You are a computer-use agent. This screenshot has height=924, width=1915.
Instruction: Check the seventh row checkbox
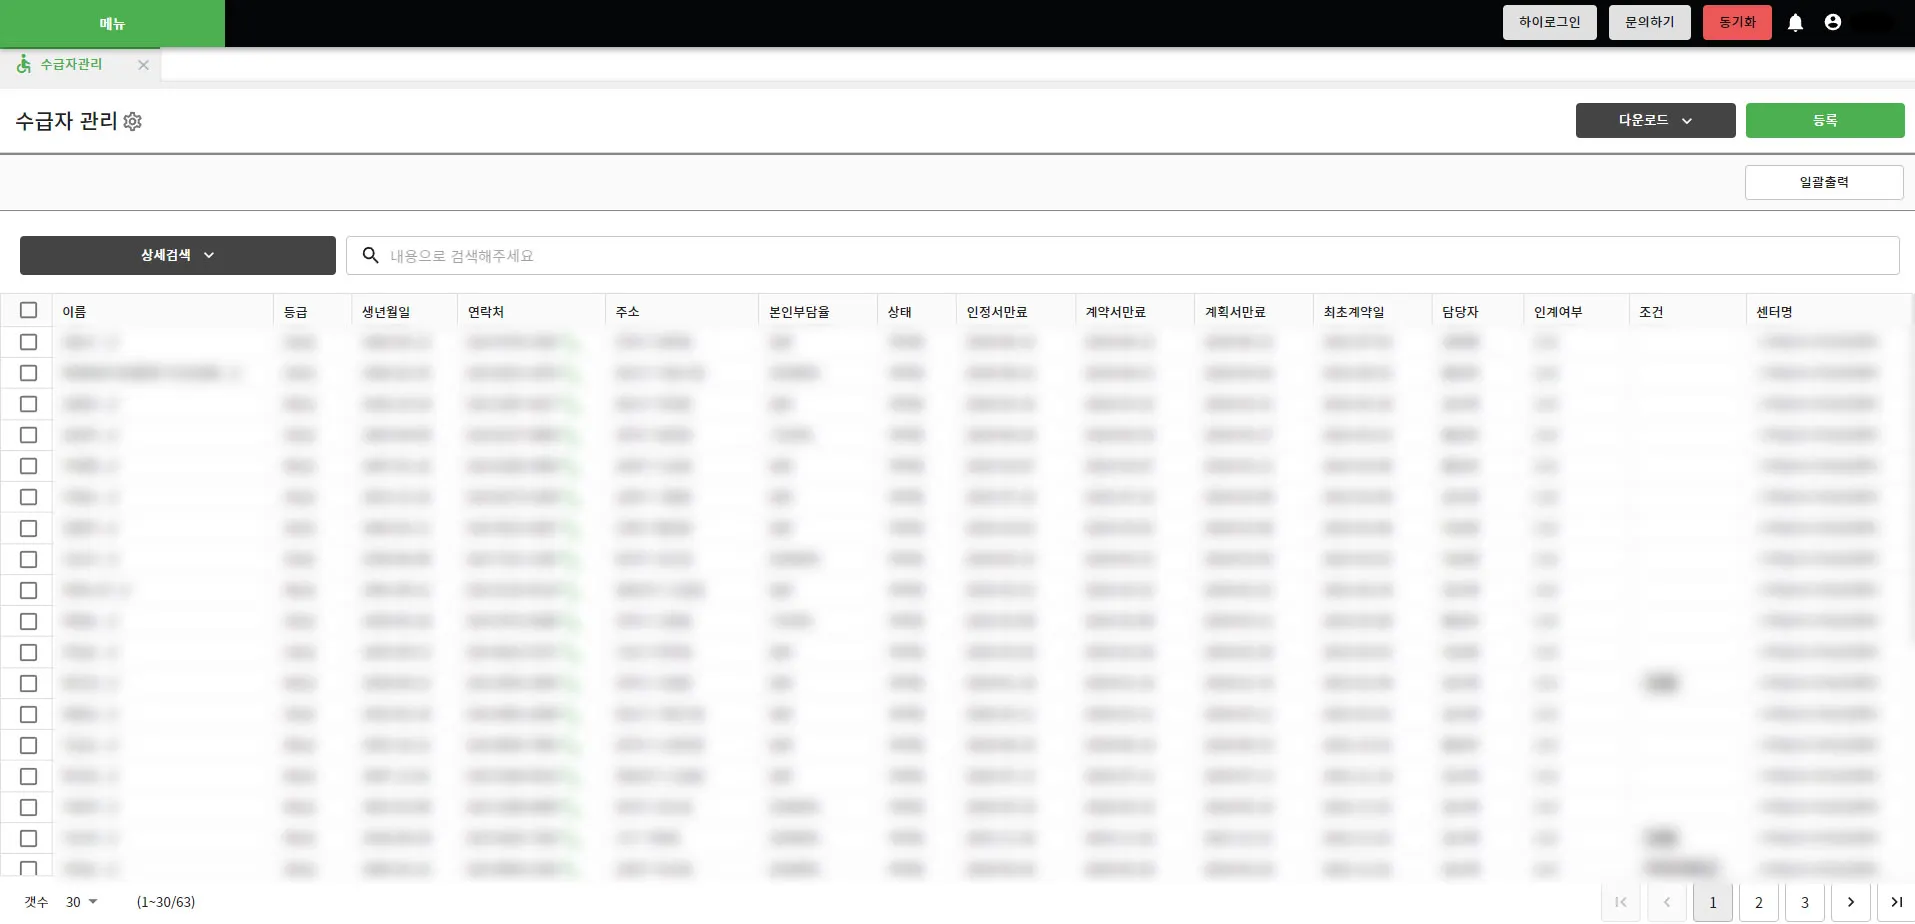pos(29,528)
